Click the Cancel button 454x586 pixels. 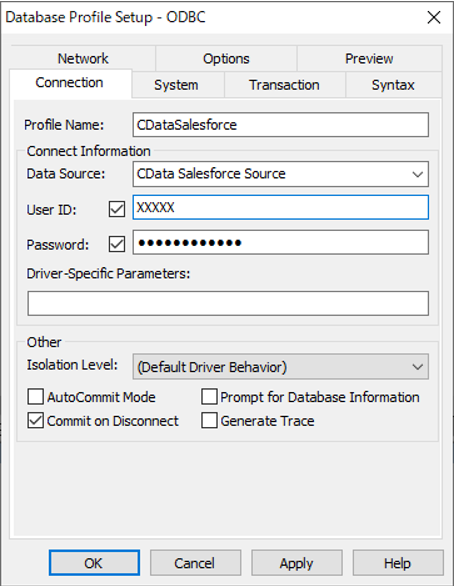tap(195, 563)
